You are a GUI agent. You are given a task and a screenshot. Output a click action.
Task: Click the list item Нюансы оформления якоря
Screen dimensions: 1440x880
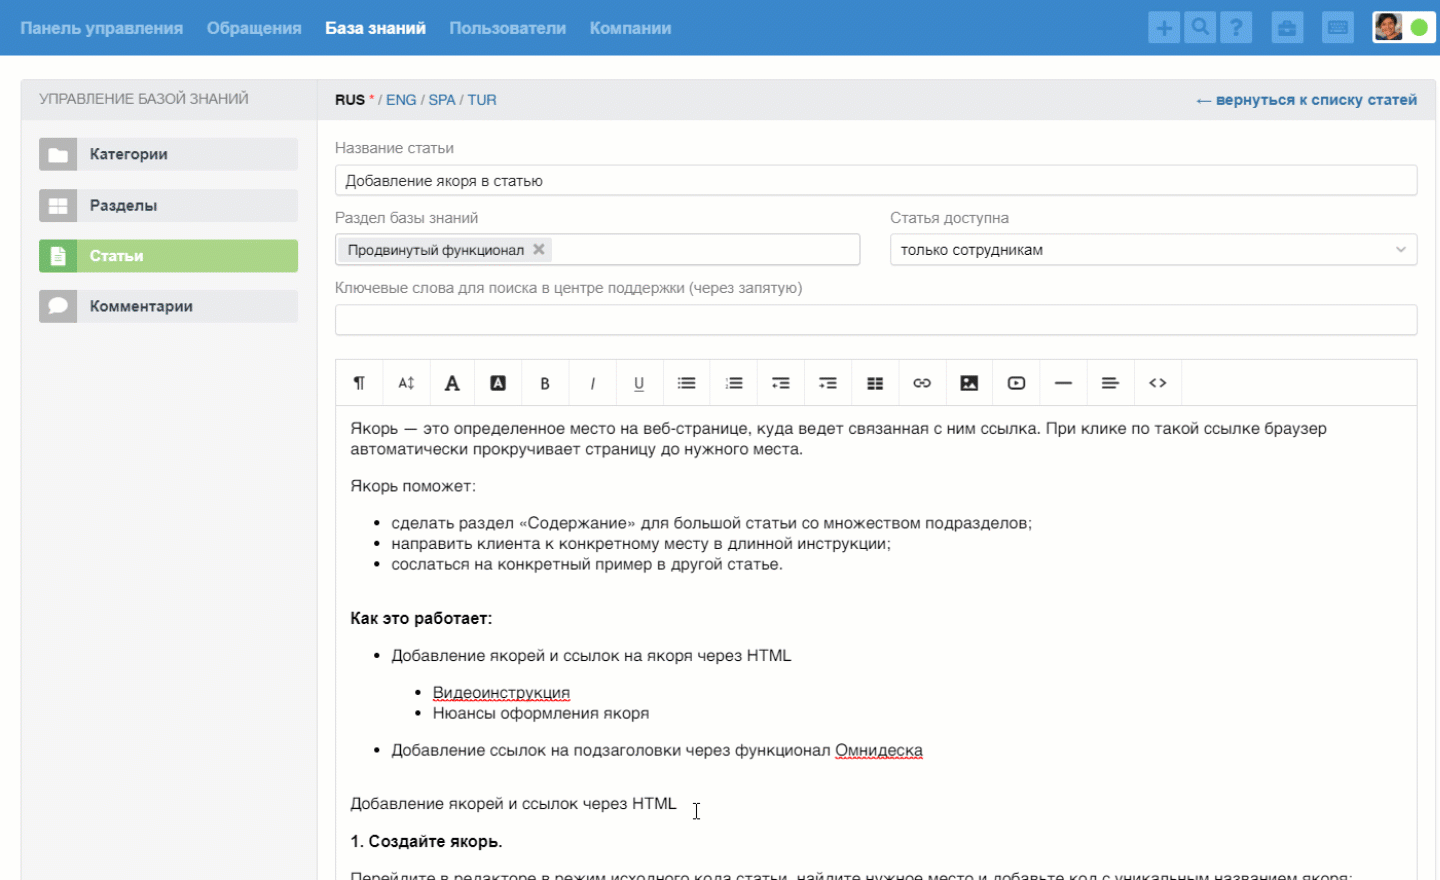(541, 713)
